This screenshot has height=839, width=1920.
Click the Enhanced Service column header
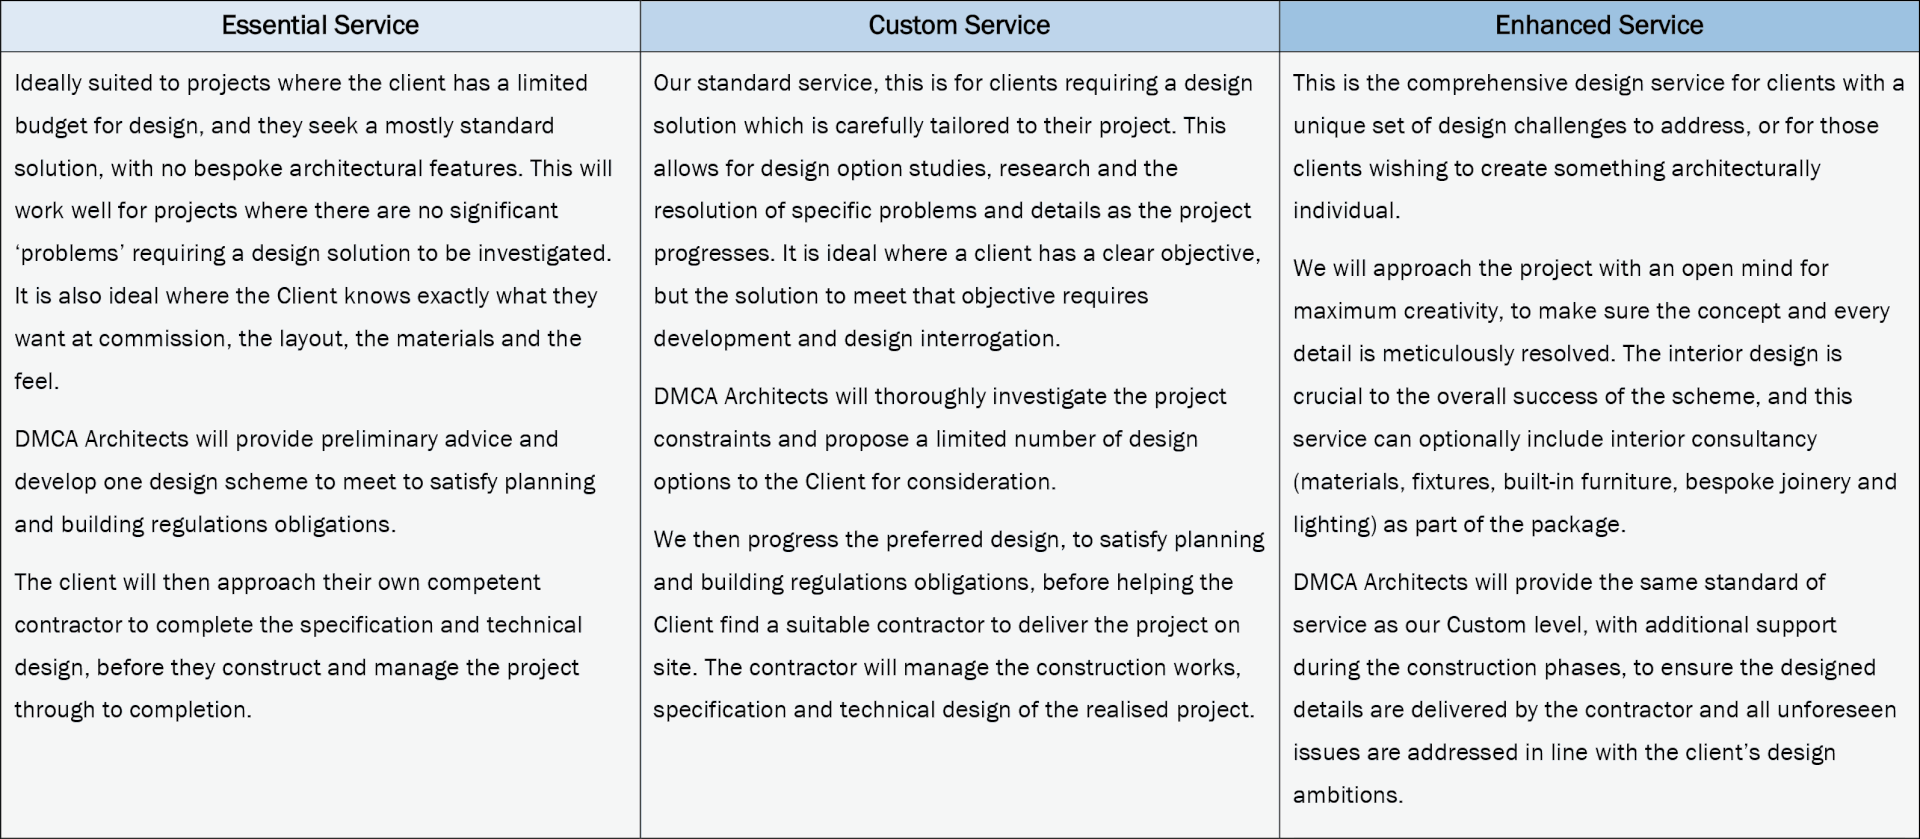pyautogui.click(x=1599, y=26)
